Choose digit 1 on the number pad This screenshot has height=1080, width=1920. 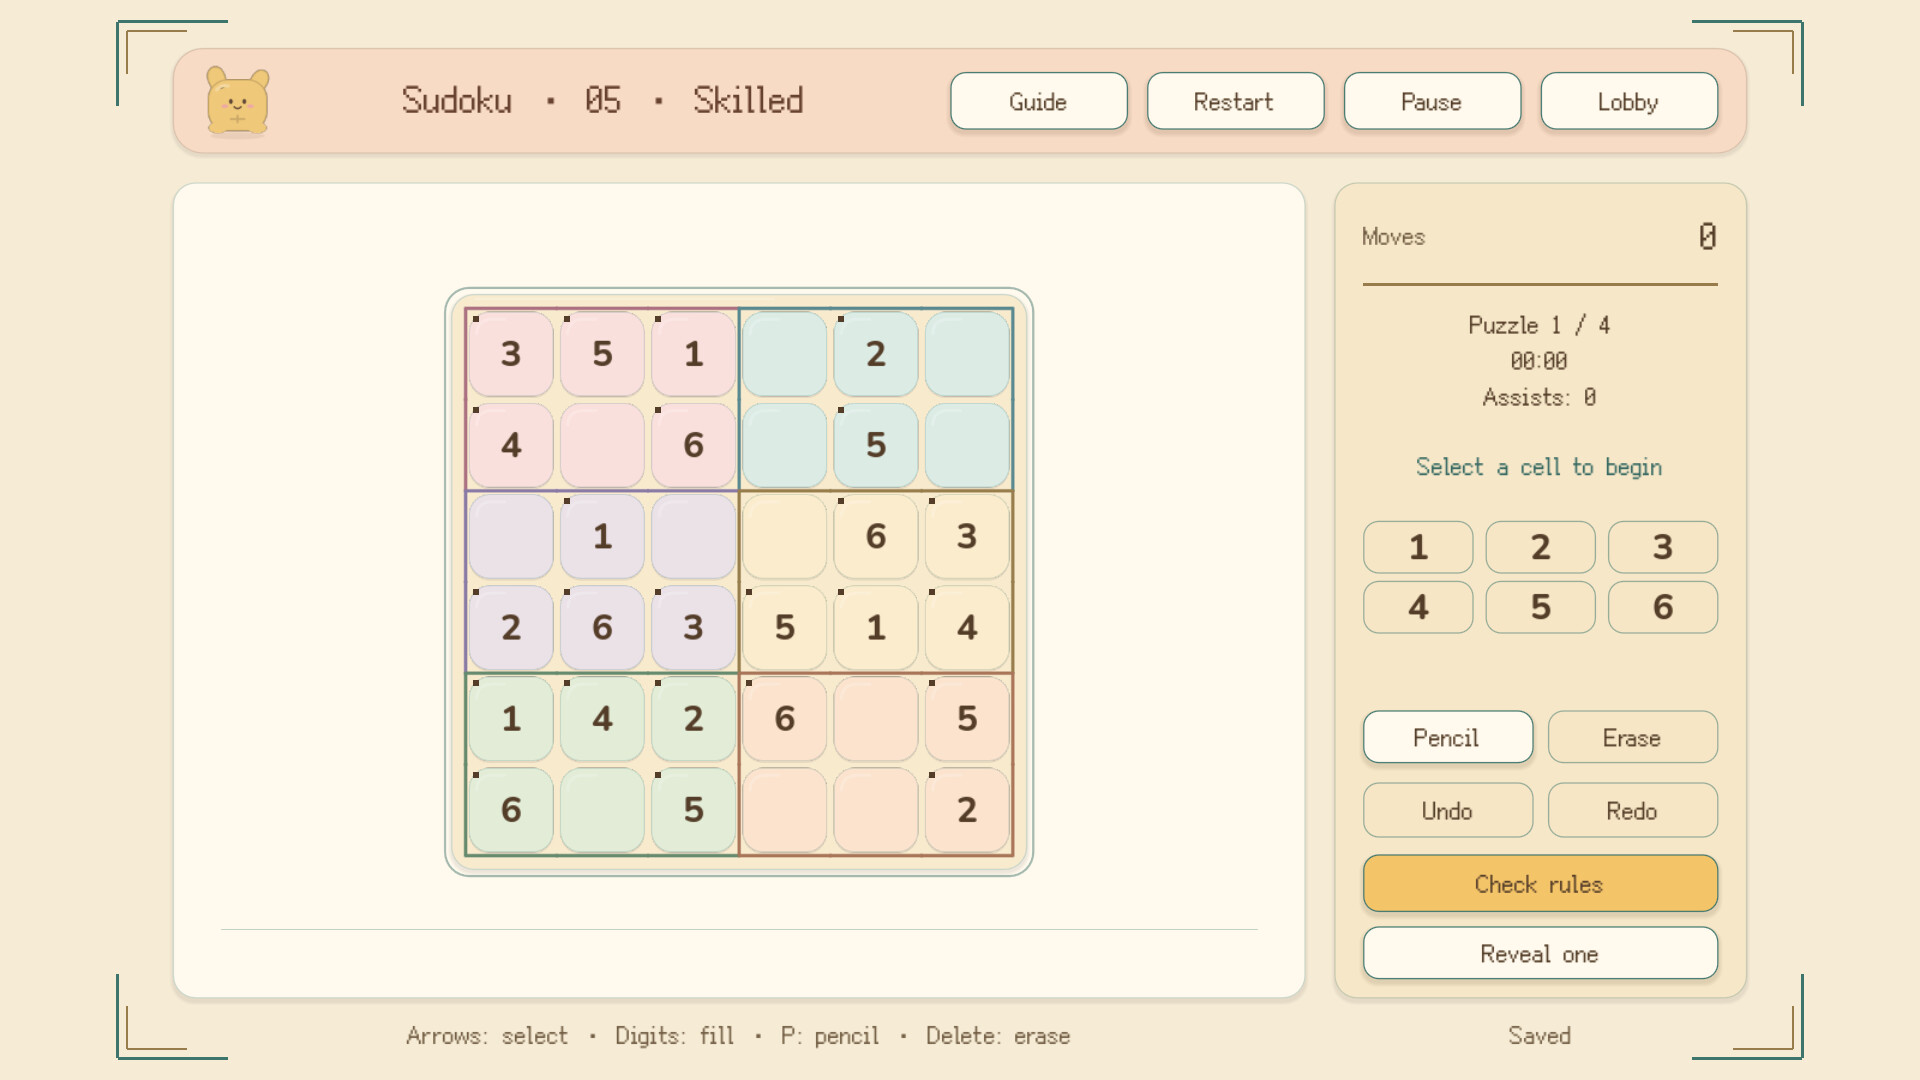pos(1418,547)
